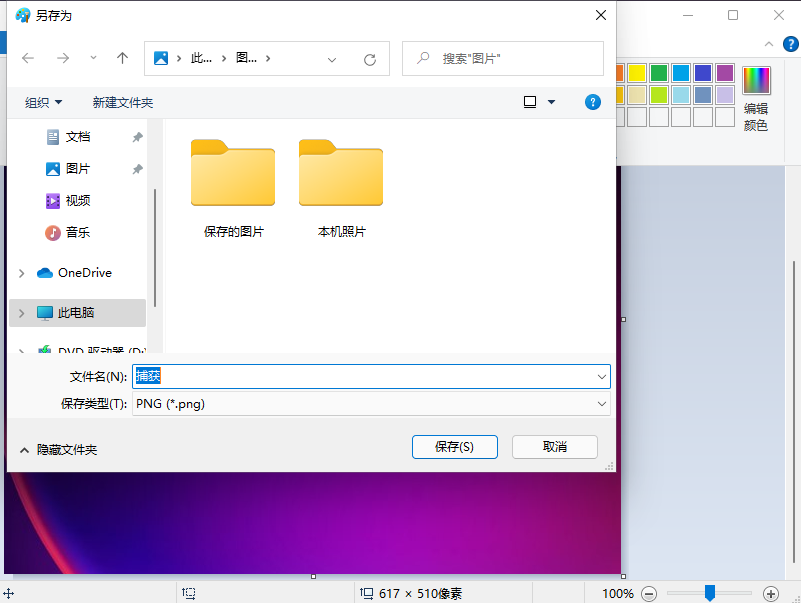Screen dimensions: 801x603
Task: Click the back navigation arrow
Action: (29, 58)
